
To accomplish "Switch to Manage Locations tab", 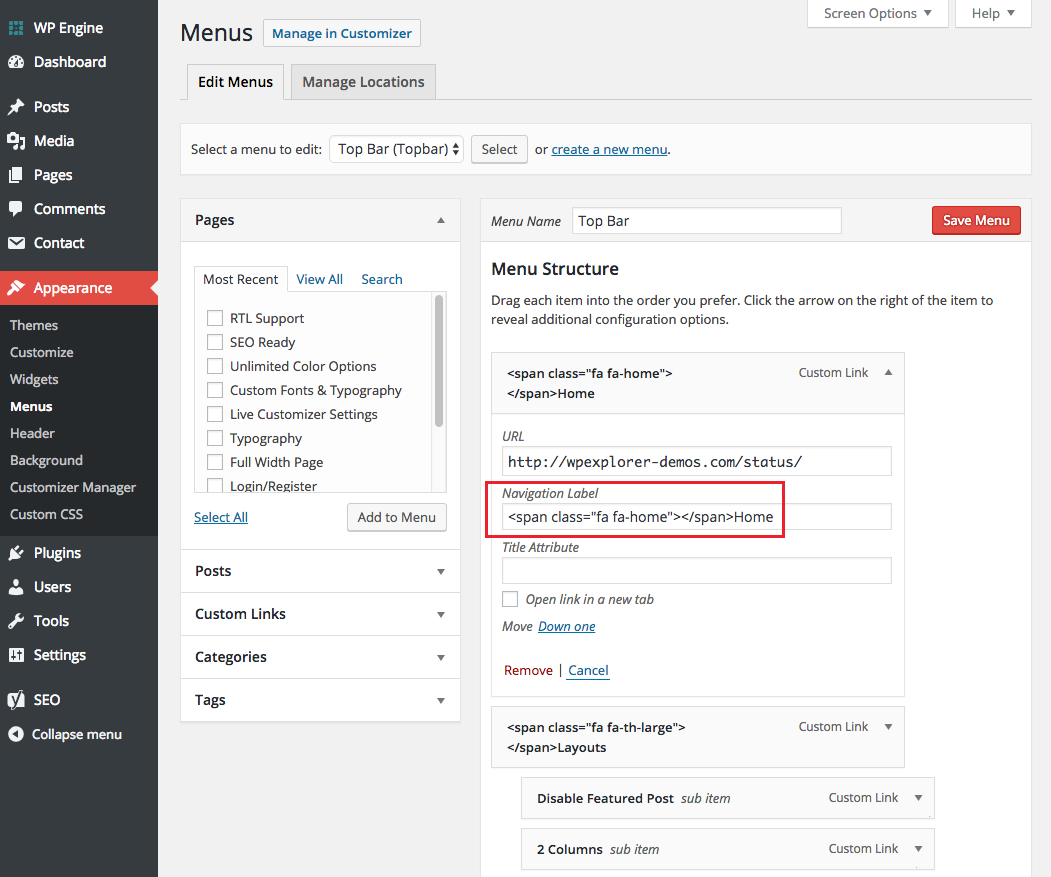I will click(363, 82).
